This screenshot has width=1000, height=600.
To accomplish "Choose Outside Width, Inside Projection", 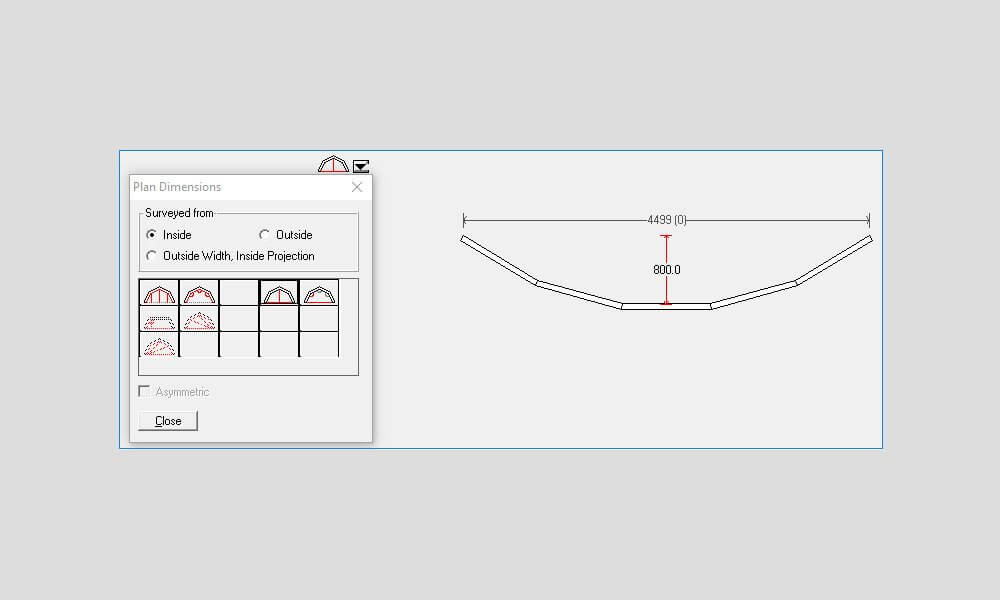I will (152, 256).
